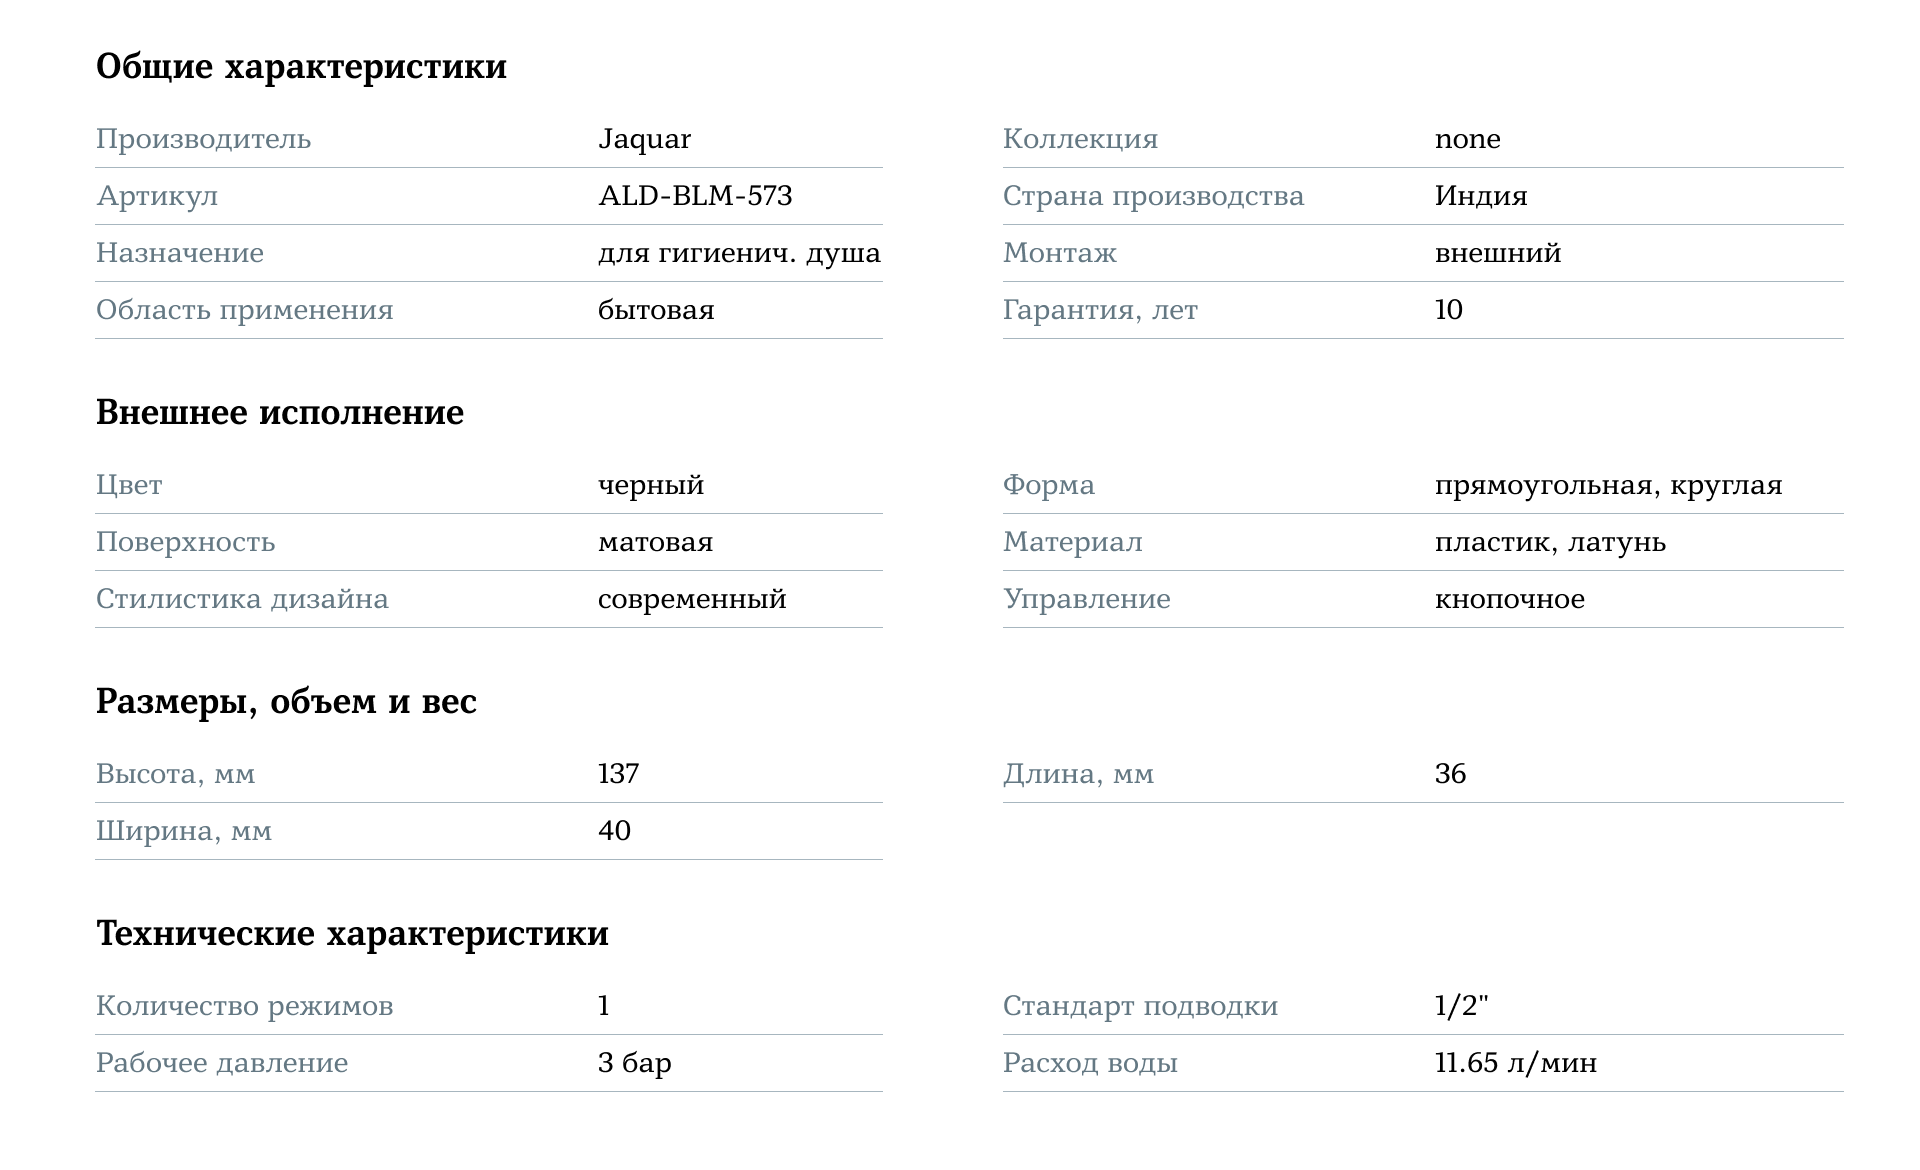Click the Управление value кнопочное
Image resolution: width=1920 pixels, height=1170 pixels.
tap(1509, 600)
